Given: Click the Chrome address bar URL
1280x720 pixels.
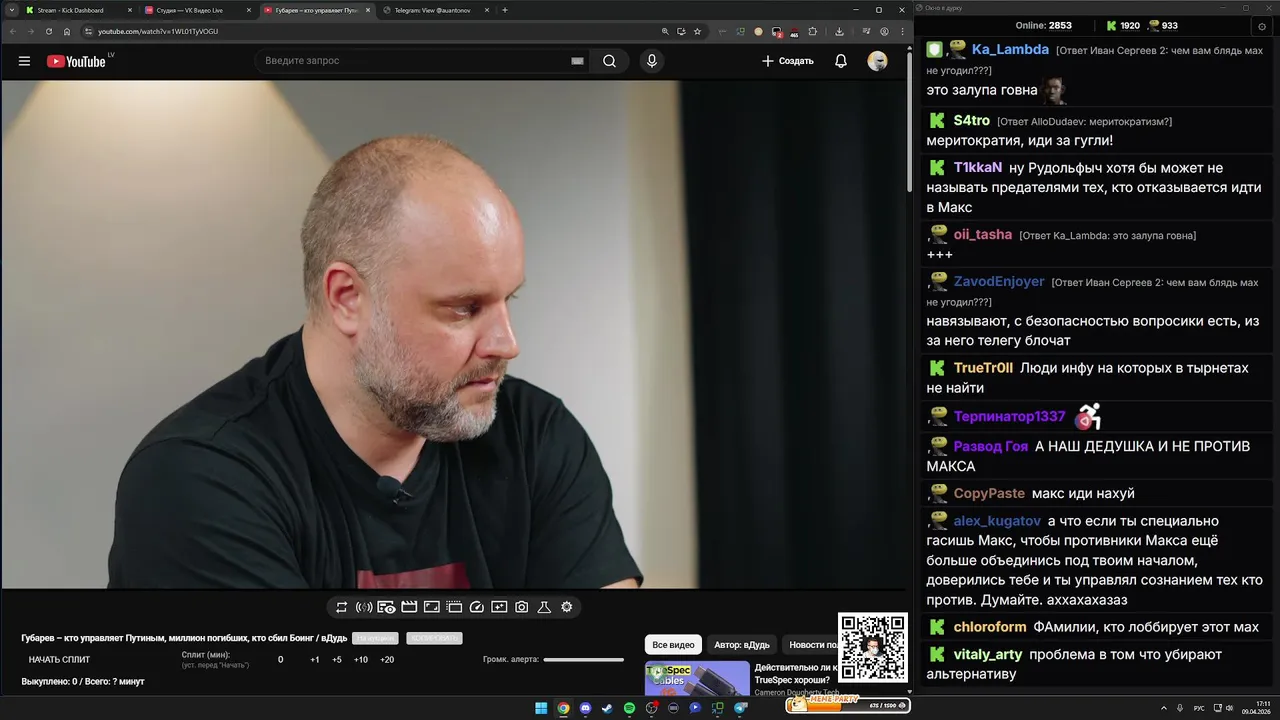Looking at the screenshot, I should point(158,31).
